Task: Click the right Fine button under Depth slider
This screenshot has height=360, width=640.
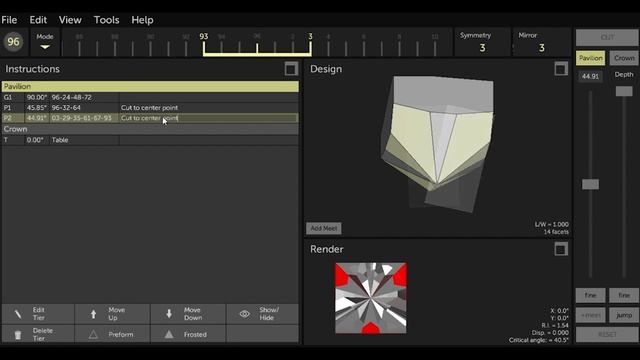Action: pyautogui.click(x=624, y=295)
